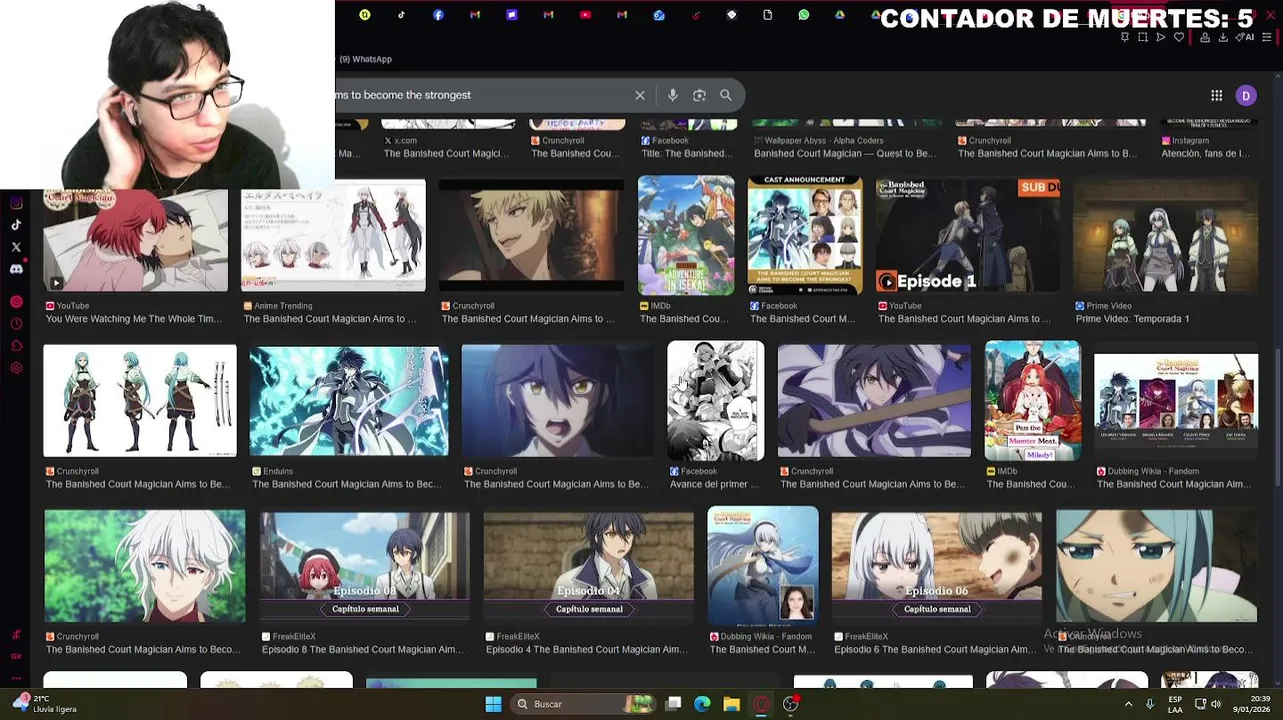Click 'You Were Watching Me The Whole Tim...' link
Image resolution: width=1283 pixels, height=720 pixels.
coord(134,319)
